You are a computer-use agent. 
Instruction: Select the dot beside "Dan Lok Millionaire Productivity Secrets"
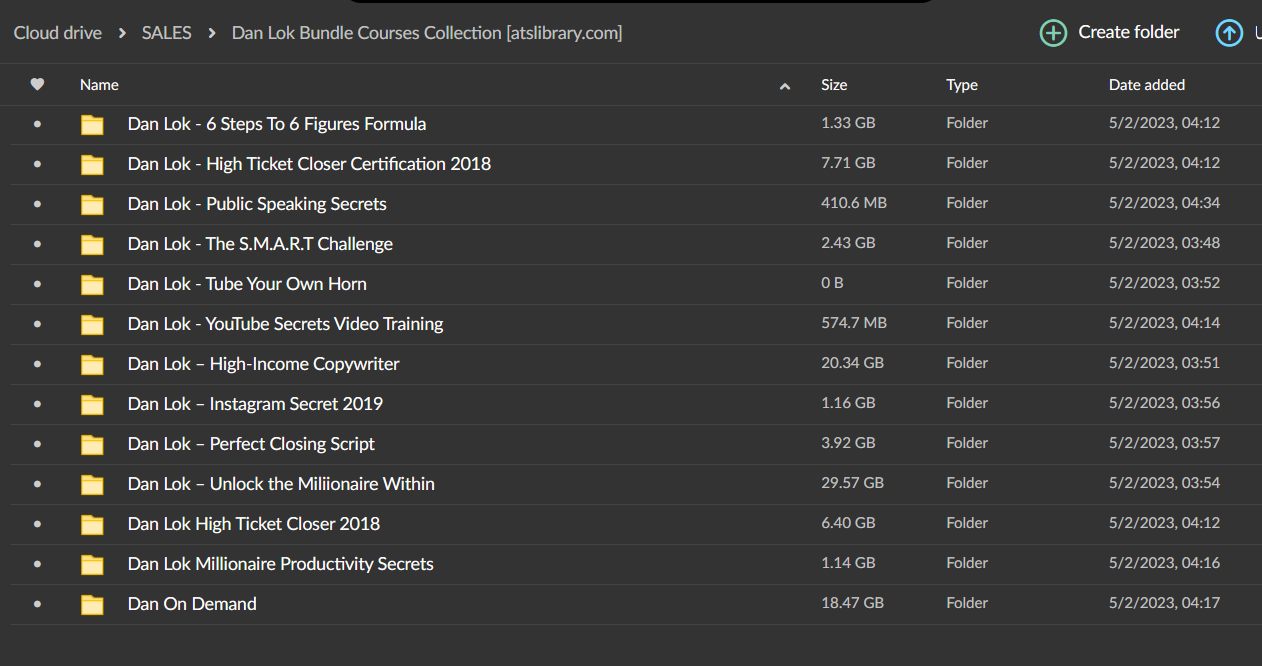(37, 564)
